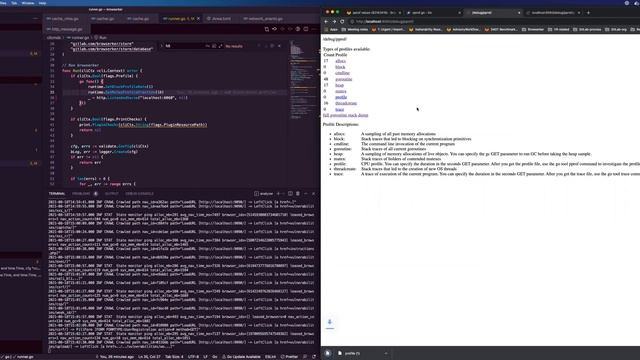
Task: Open the allocs profile link
Action: click(340, 61)
